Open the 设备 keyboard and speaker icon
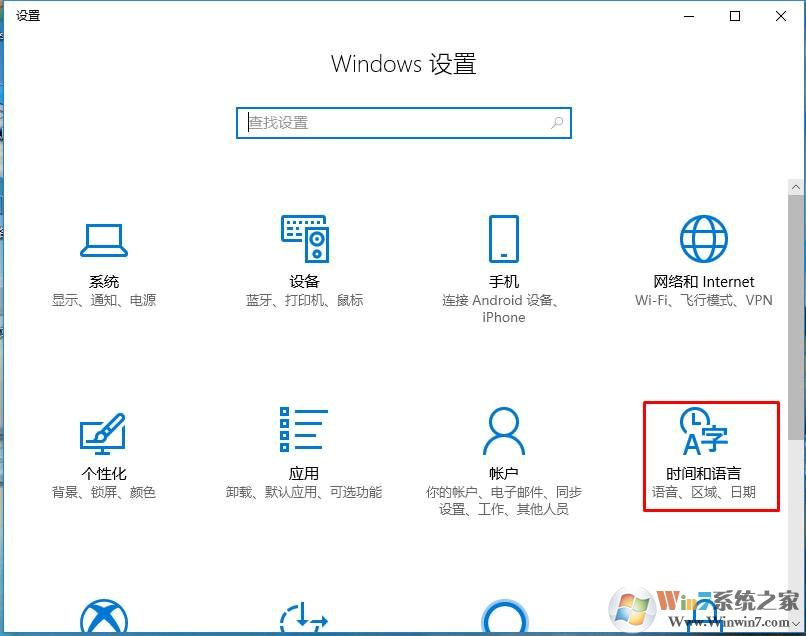Viewport: 806px width, 636px height. (305, 239)
